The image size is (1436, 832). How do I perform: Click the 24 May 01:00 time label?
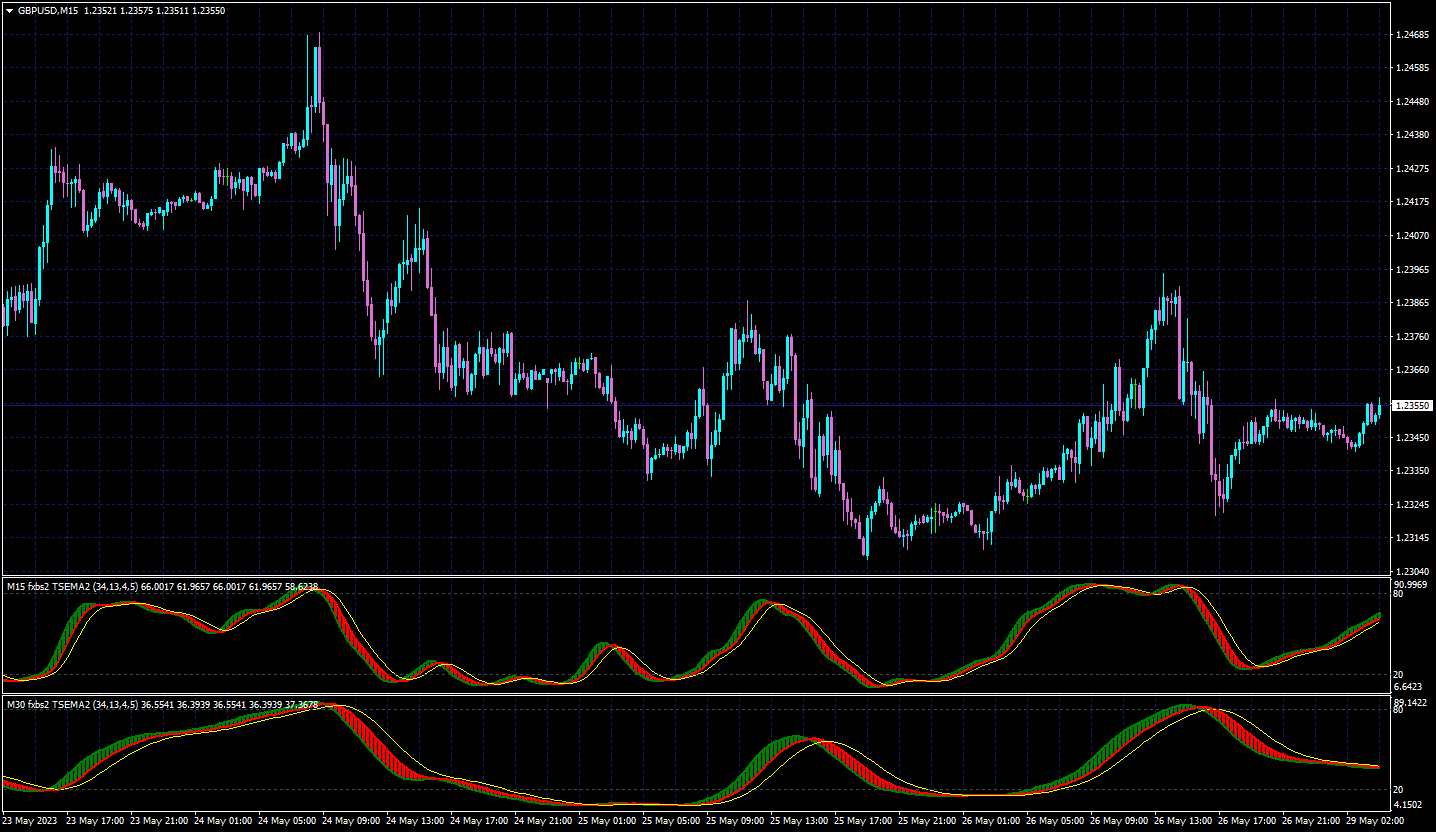click(x=223, y=820)
